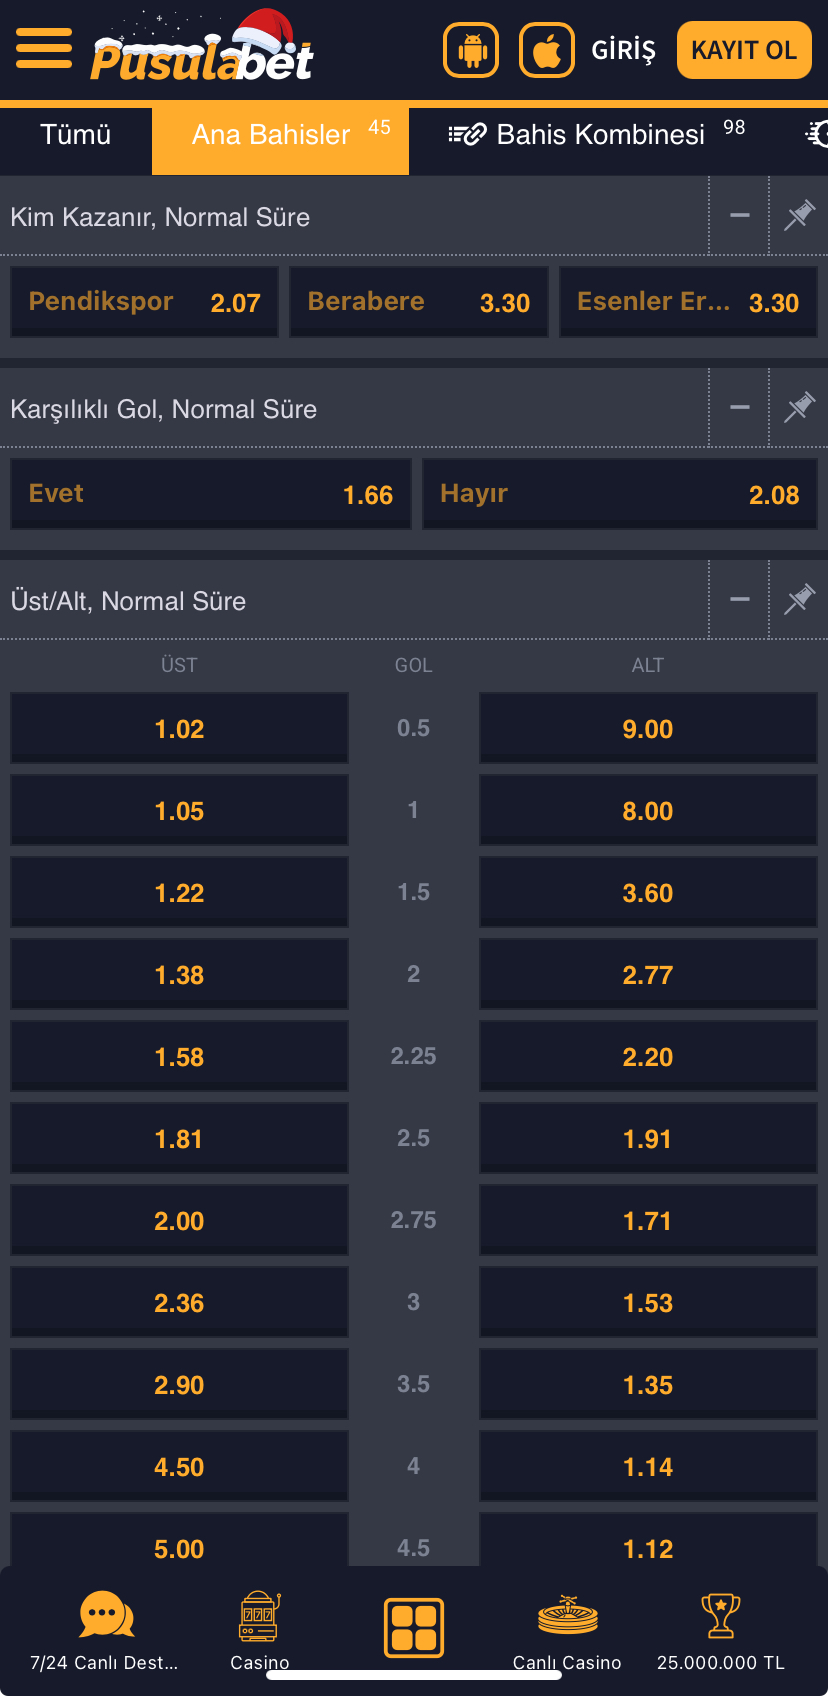
Task: Open the hamburger navigation menu
Action: [x=44, y=47]
